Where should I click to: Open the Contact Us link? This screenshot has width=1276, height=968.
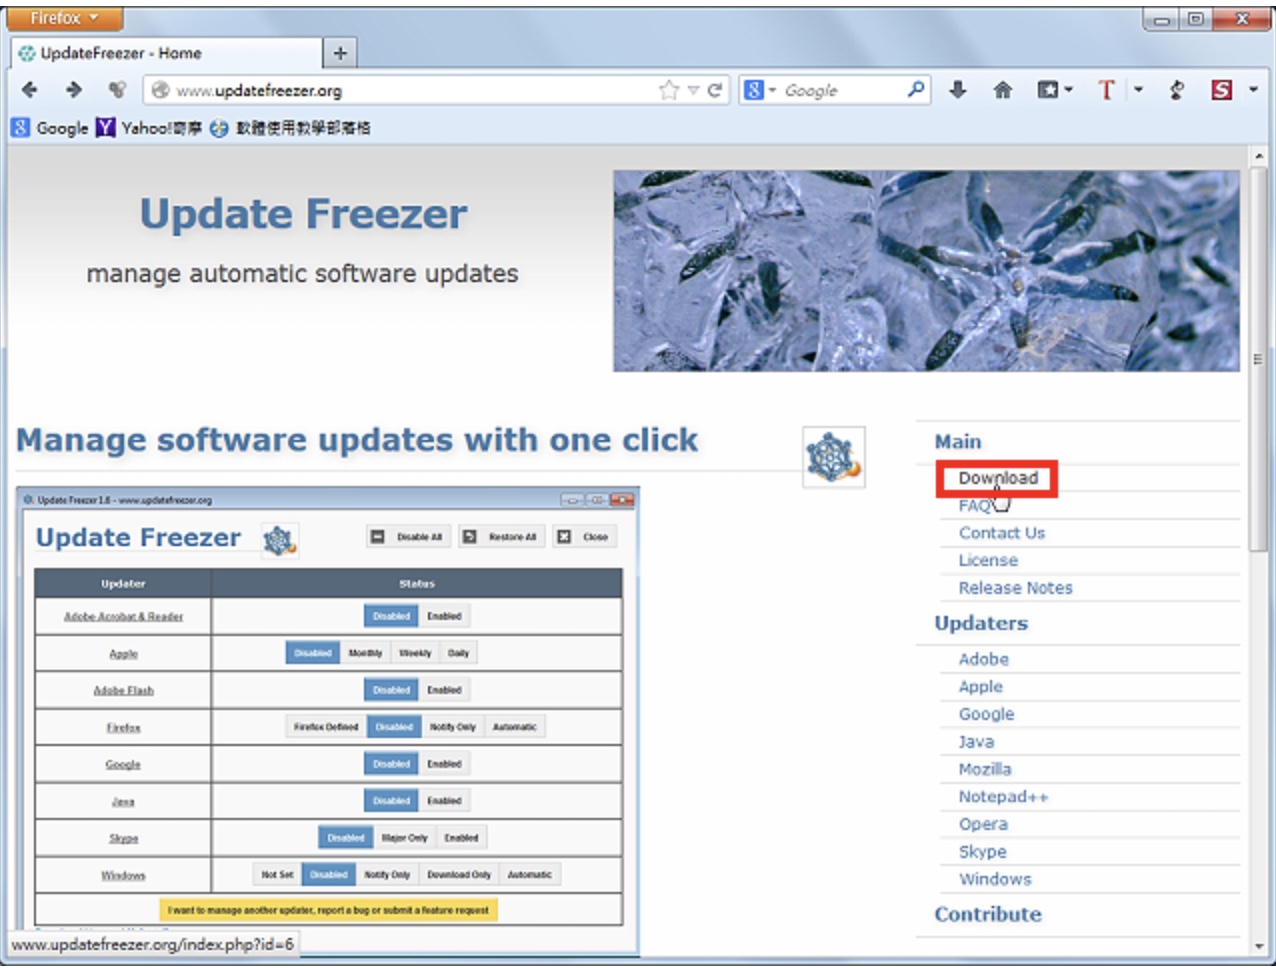1001,533
